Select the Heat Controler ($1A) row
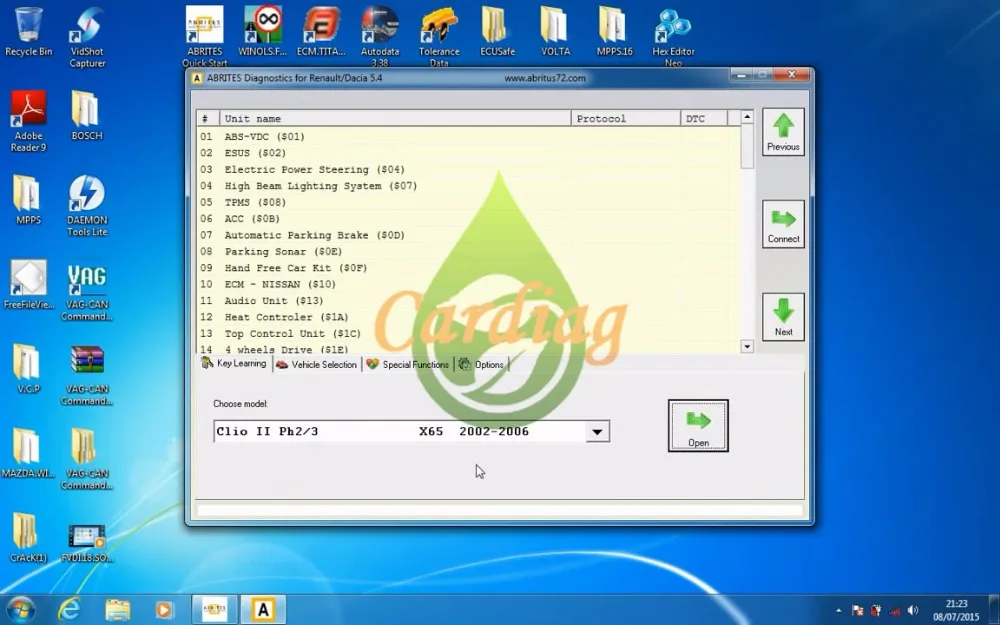The width and height of the screenshot is (1000, 625). [x=469, y=317]
